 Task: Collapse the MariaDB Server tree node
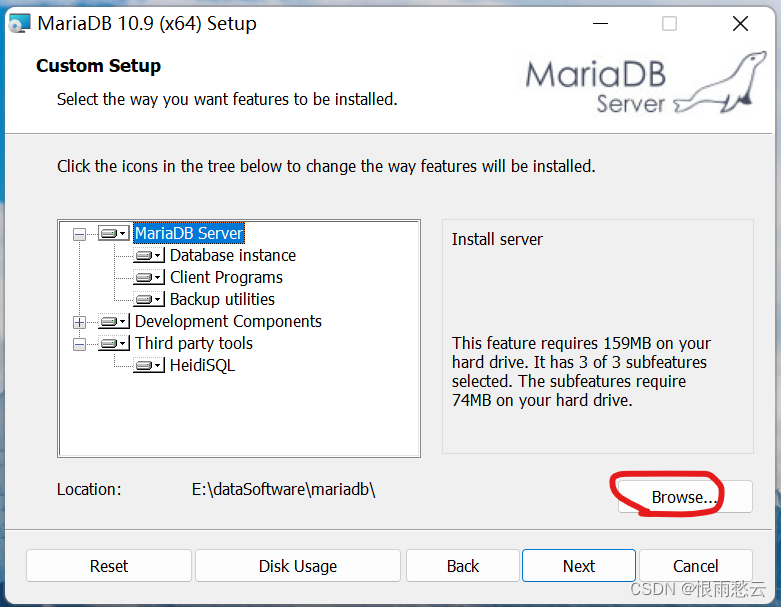click(79, 234)
